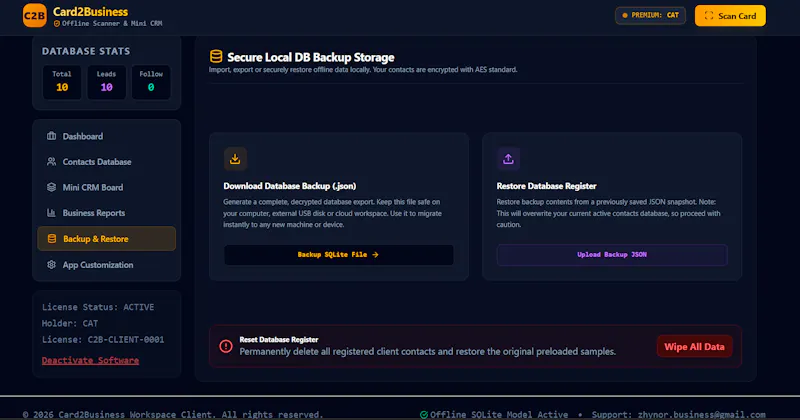This screenshot has width=800, height=420.
Task: Click Upload Backup JSON button
Action: (x=612, y=255)
